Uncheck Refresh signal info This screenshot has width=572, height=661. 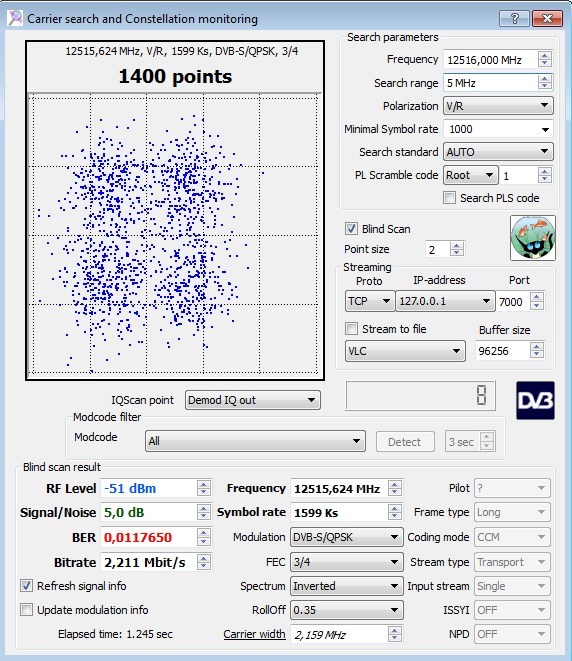(26, 586)
